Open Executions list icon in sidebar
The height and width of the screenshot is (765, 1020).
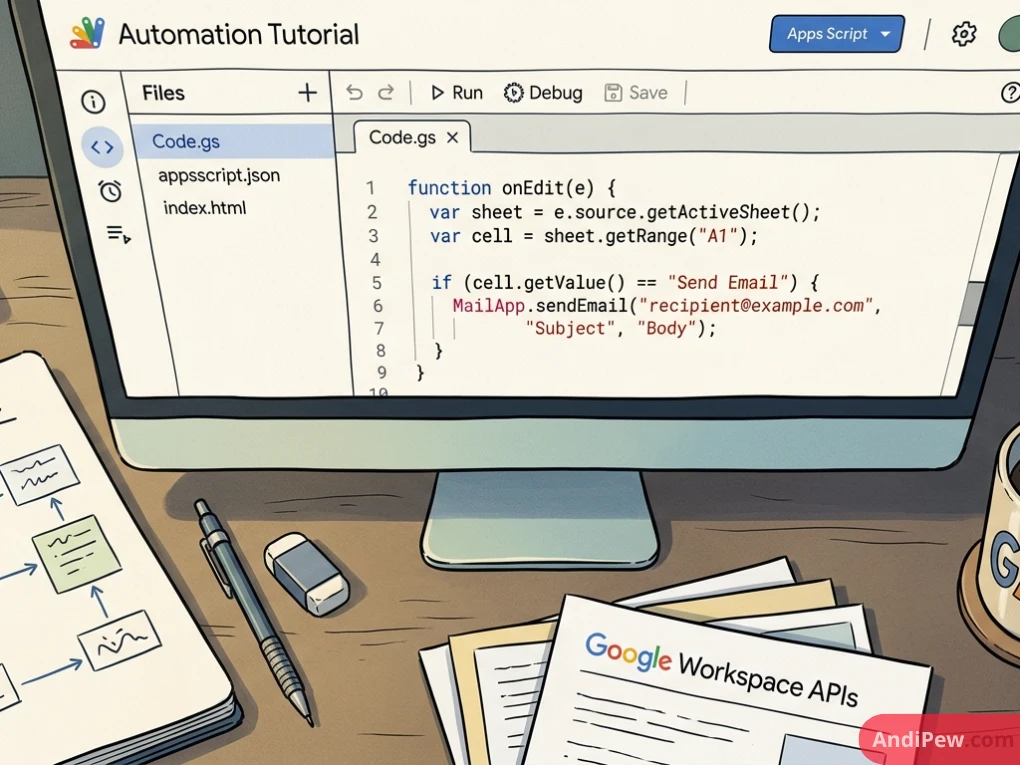118,234
